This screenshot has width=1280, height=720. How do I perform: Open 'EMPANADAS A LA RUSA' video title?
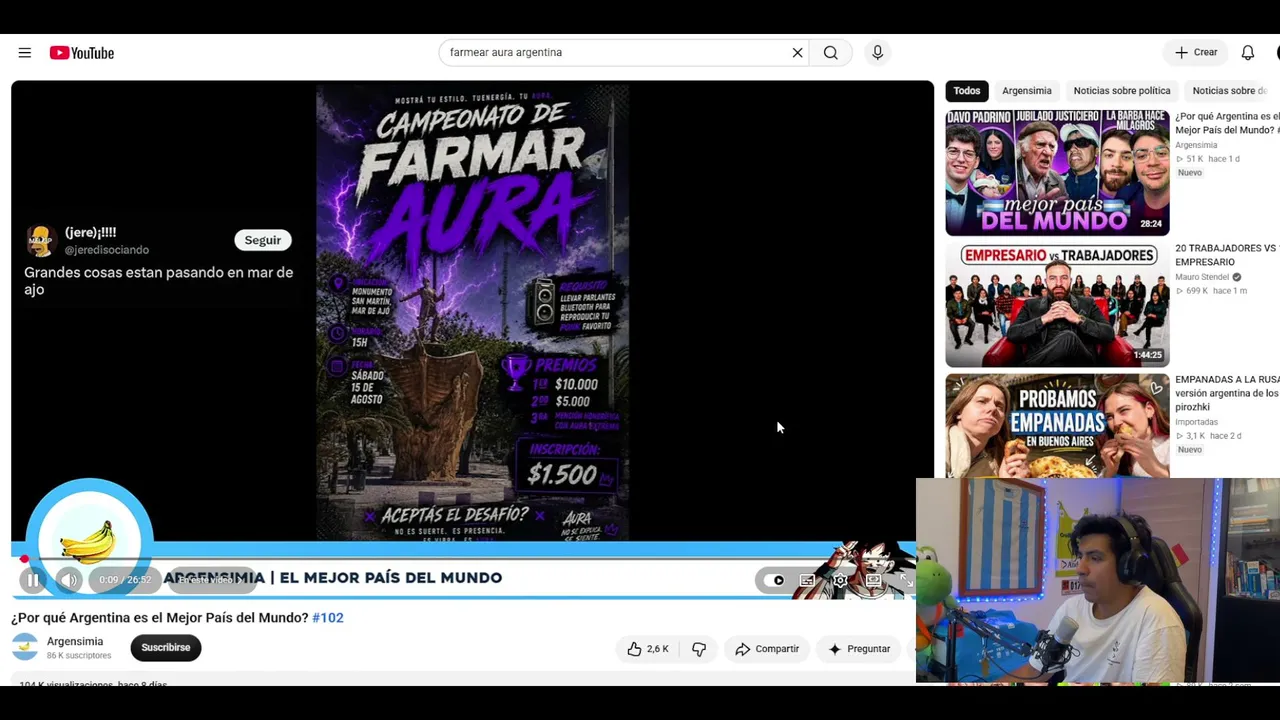(x=1227, y=393)
